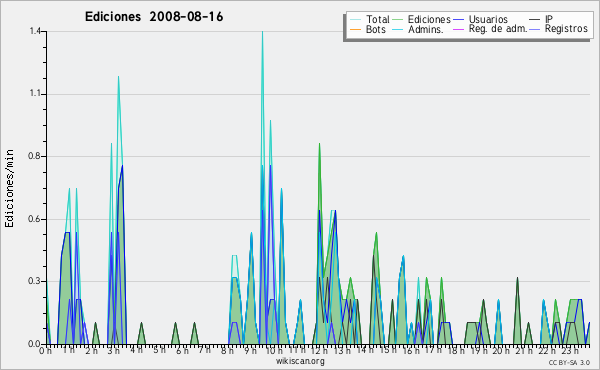
Task: Click the y-axis value 1.1
Action: tap(35, 94)
